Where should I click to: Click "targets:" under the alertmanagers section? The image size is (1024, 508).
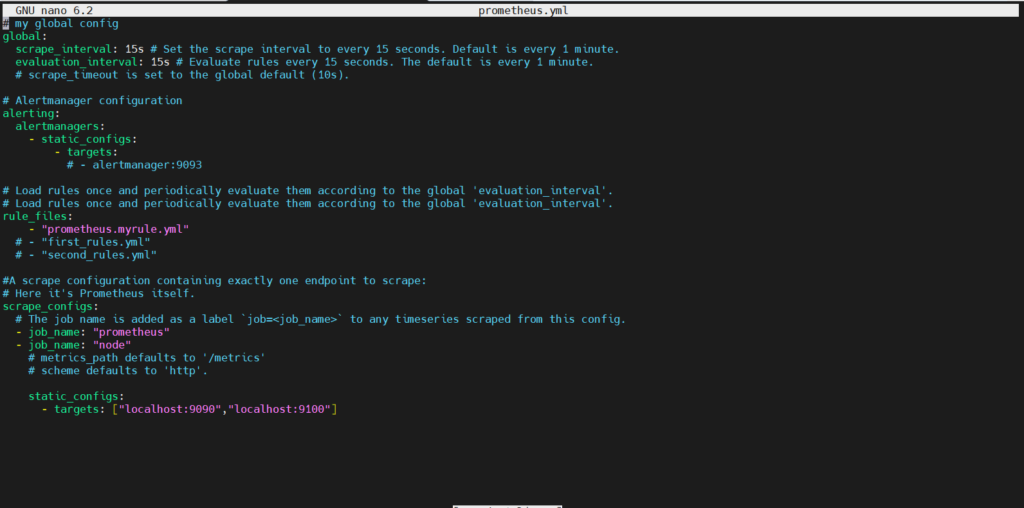pyautogui.click(x=92, y=152)
